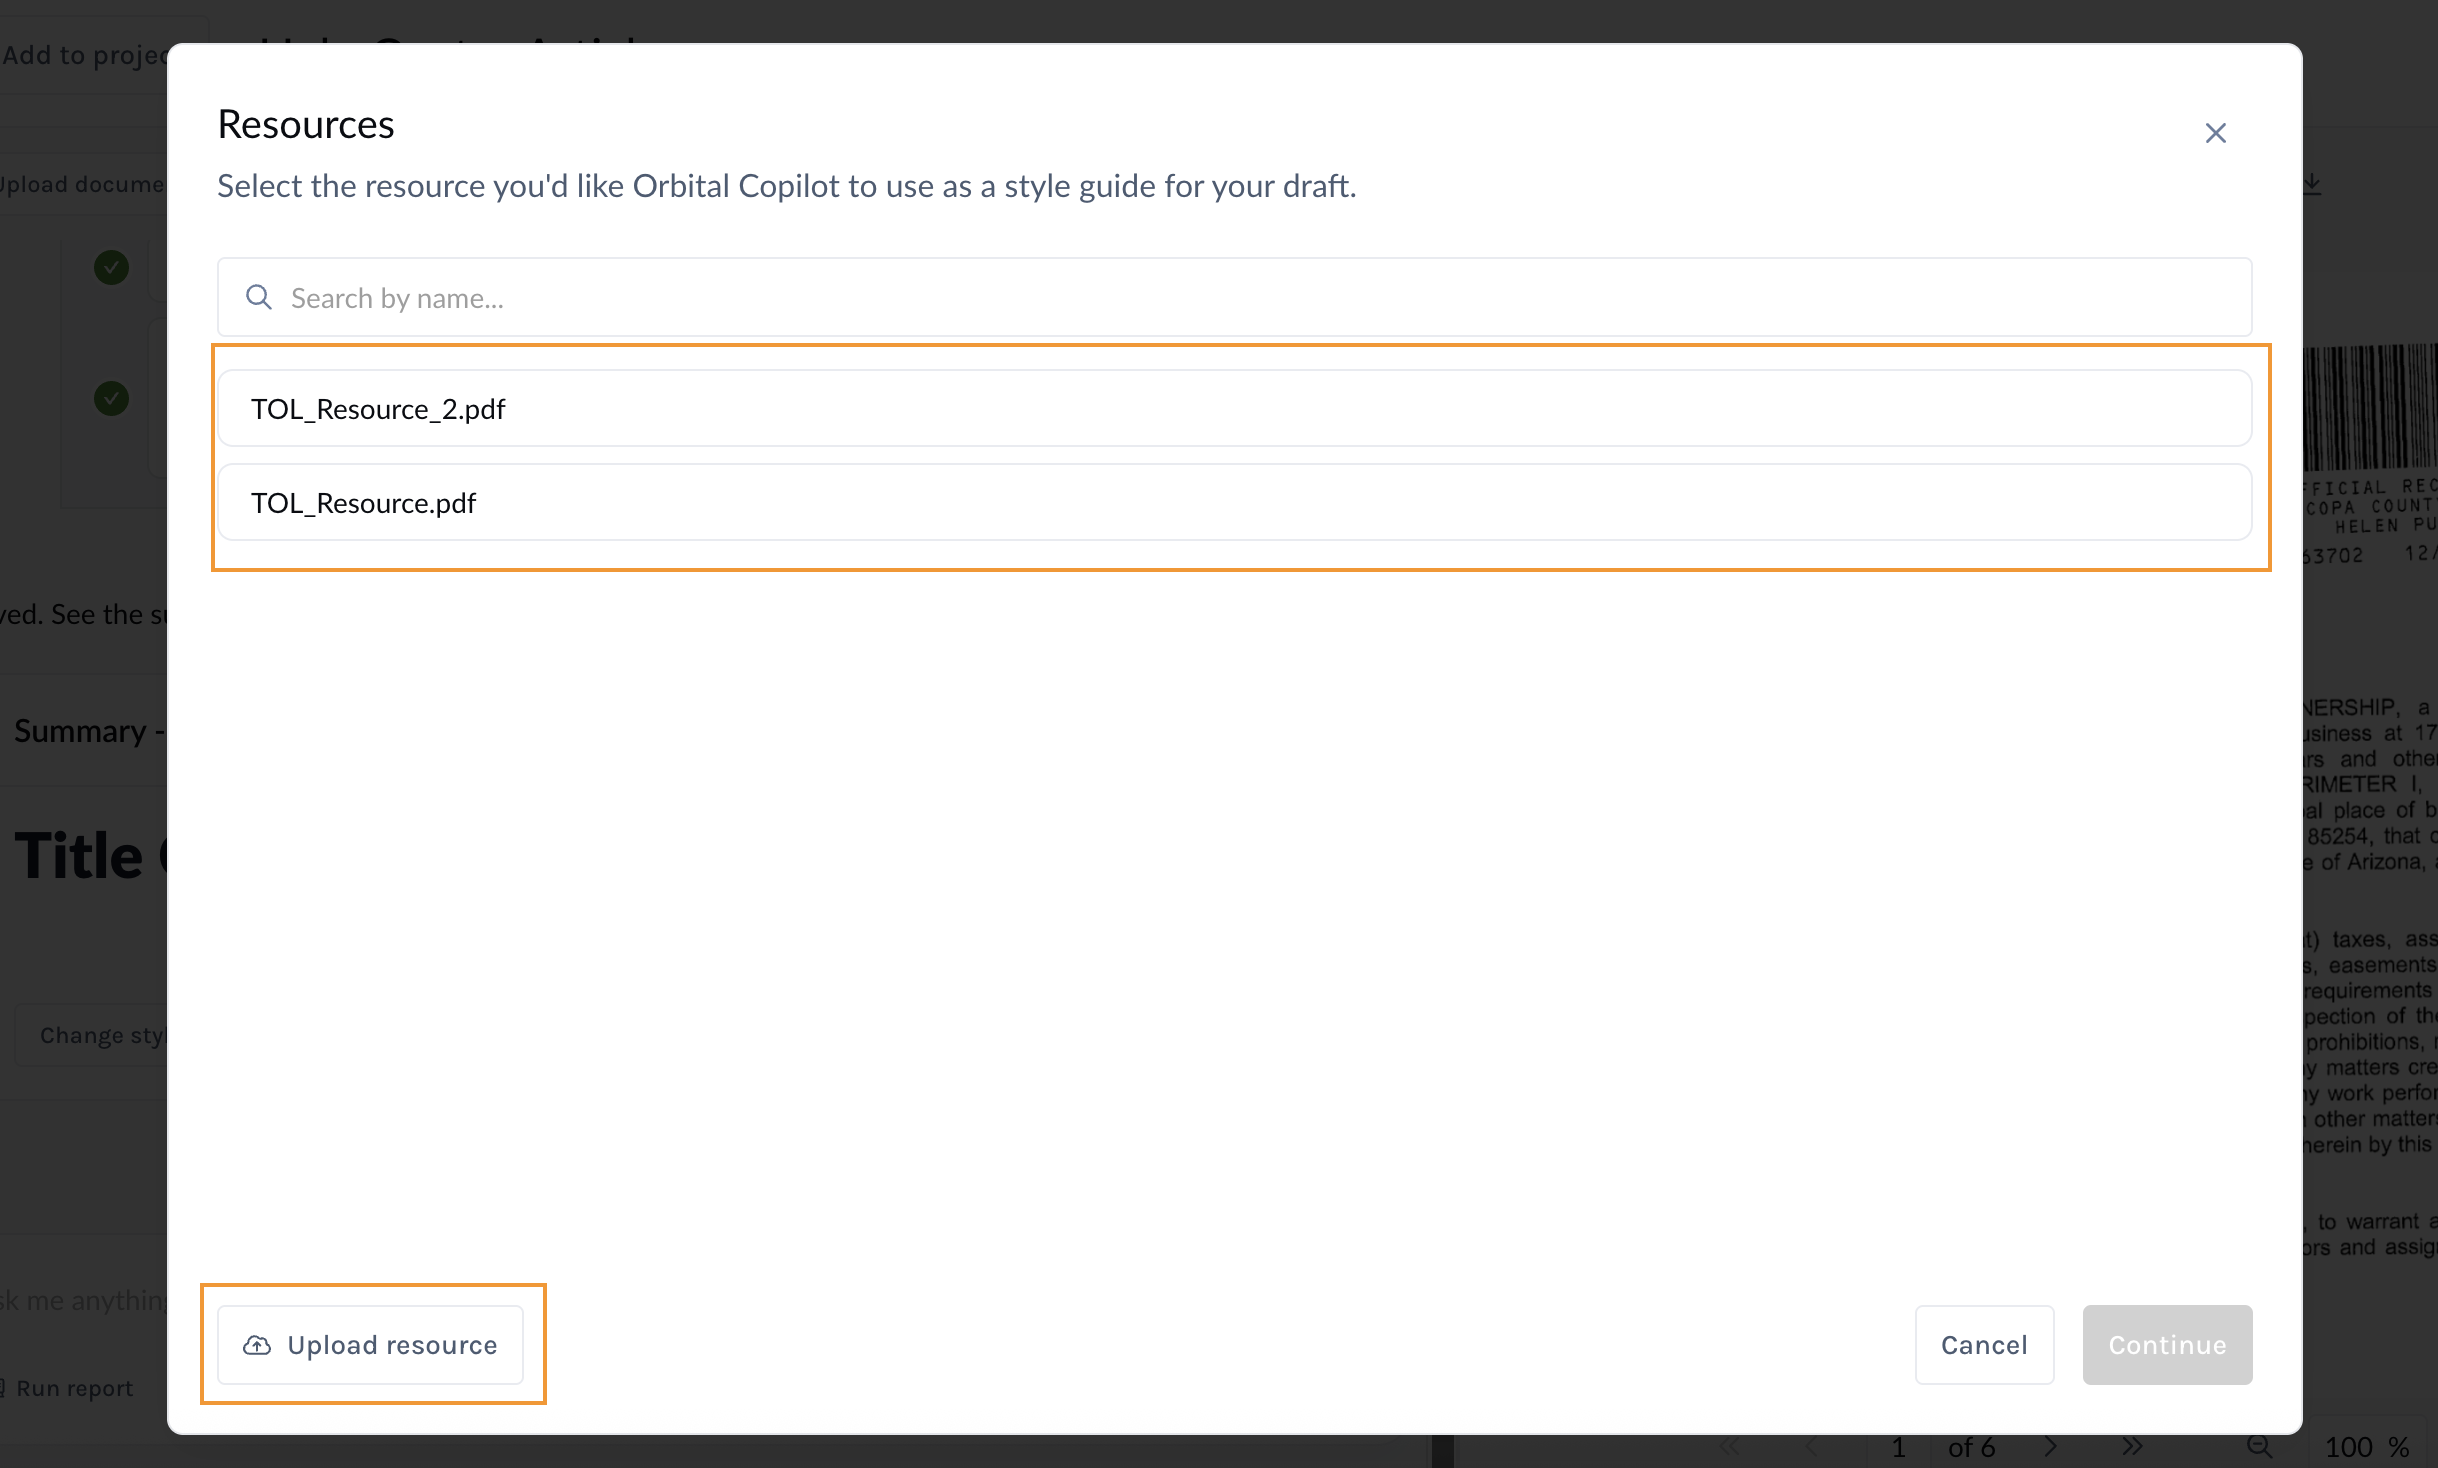Click the first green checkmark icon
This screenshot has height=1468, width=2438.
(x=112, y=267)
